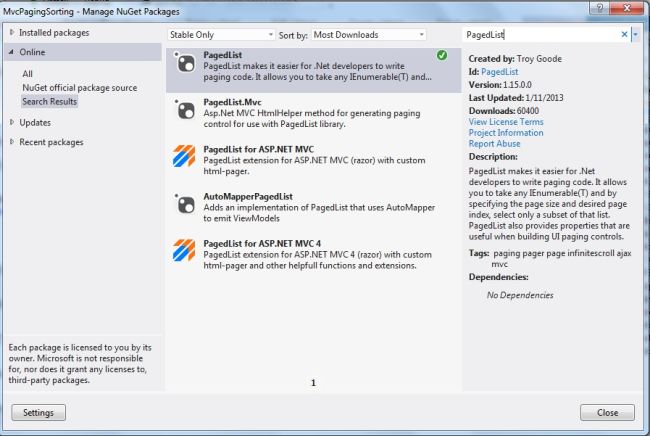Select the AutoMapperPagedList package title

[248, 196]
